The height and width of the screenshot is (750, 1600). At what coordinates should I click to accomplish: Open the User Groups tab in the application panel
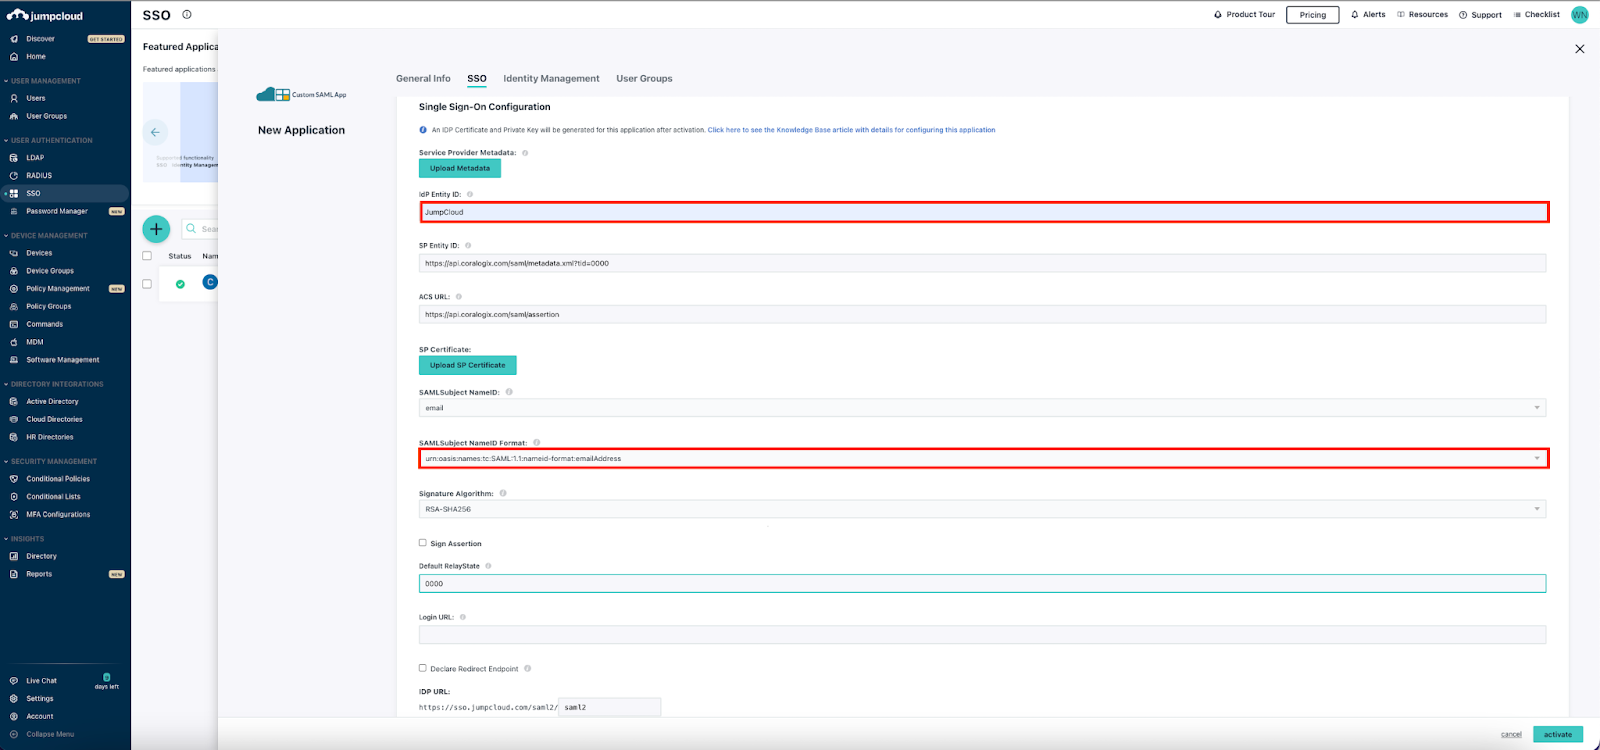tap(644, 79)
